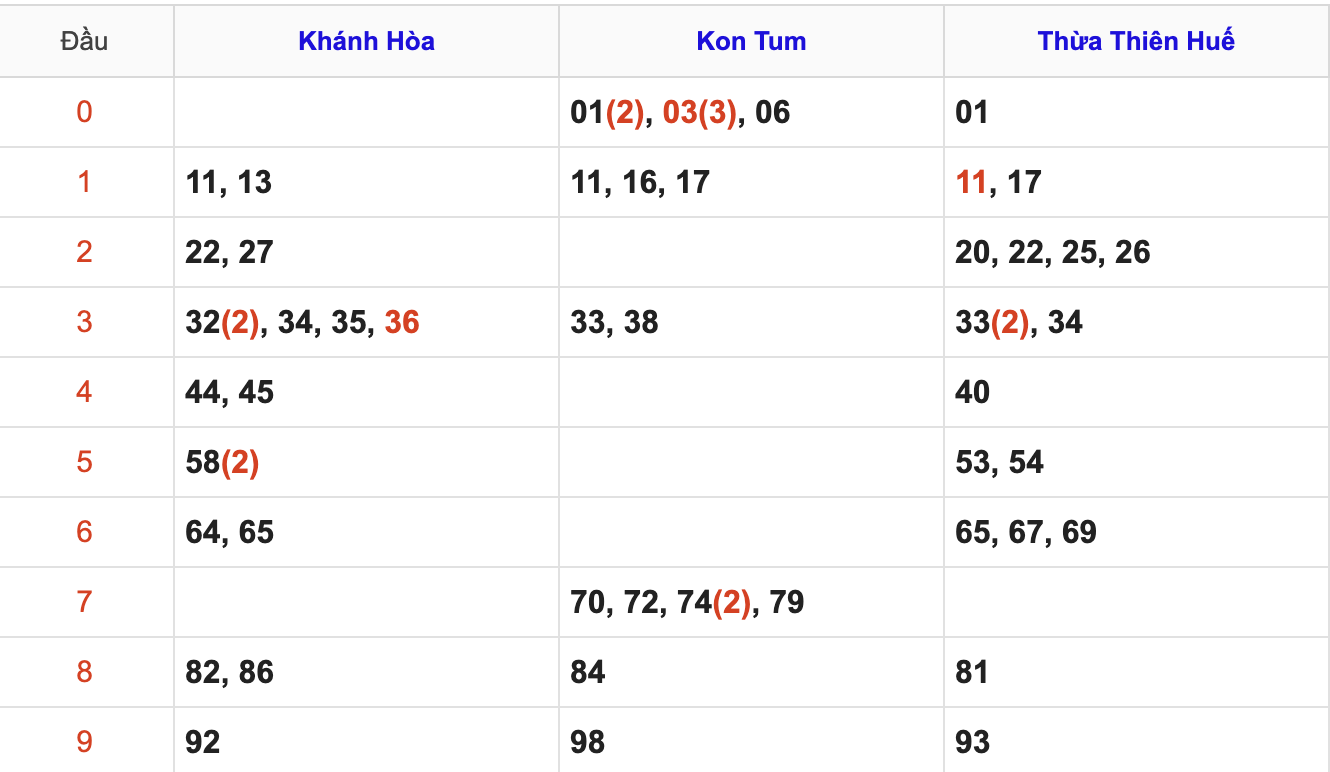
Task: Open the Khánh Hòa province link
Action: tap(366, 41)
